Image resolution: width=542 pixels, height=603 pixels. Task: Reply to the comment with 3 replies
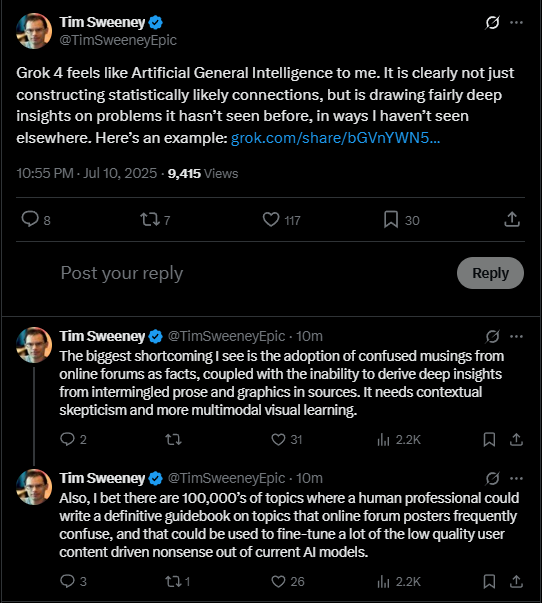[x=73, y=581]
